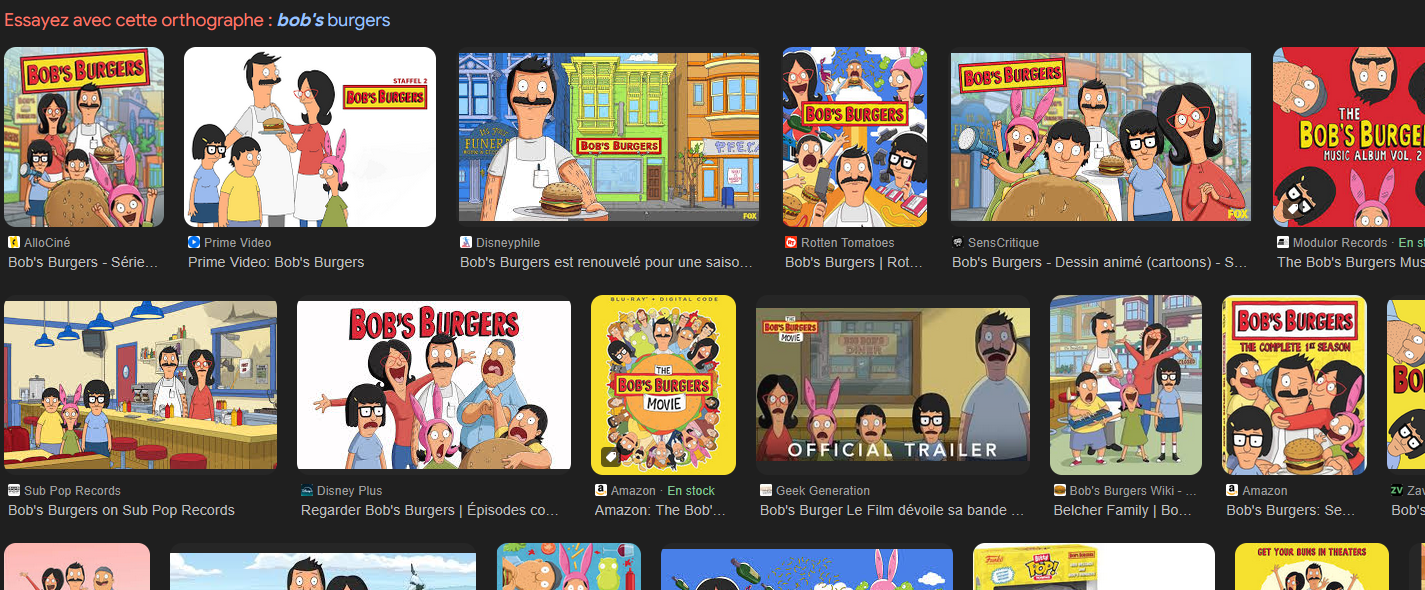Open the Music Album Vol. 2 red cover image

tap(1349, 137)
